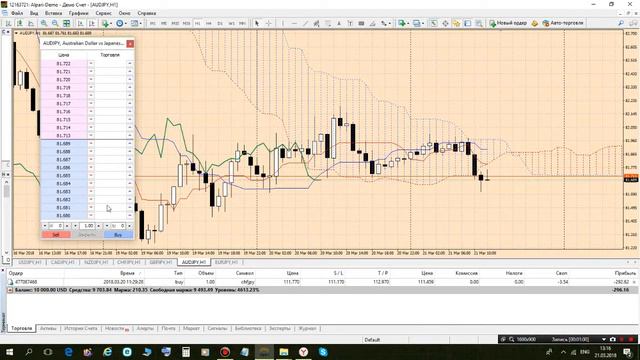Toggle the chart auto scroll icon
The height and width of the screenshot is (360, 640).
(80, 23)
